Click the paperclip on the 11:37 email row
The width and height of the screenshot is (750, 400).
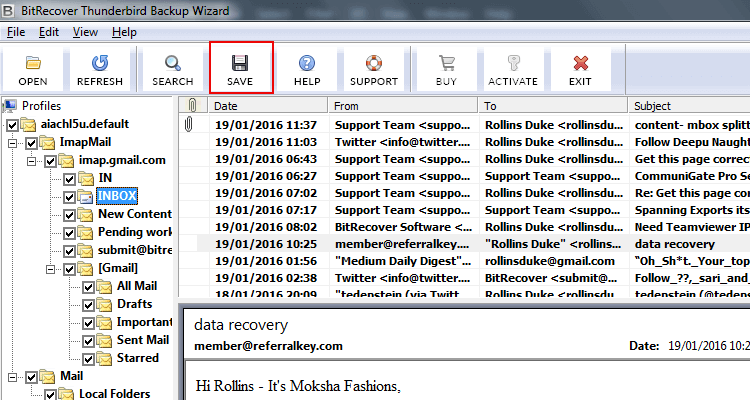tap(189, 124)
